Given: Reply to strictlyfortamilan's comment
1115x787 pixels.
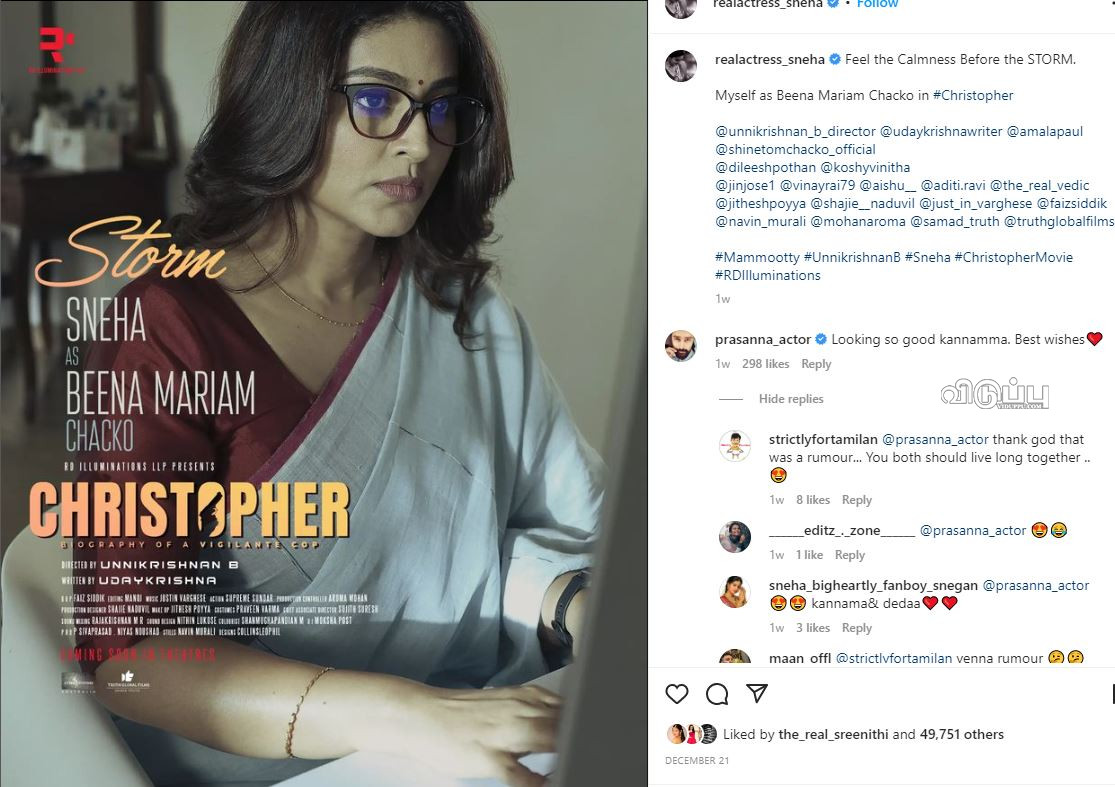Looking at the screenshot, I should [856, 500].
